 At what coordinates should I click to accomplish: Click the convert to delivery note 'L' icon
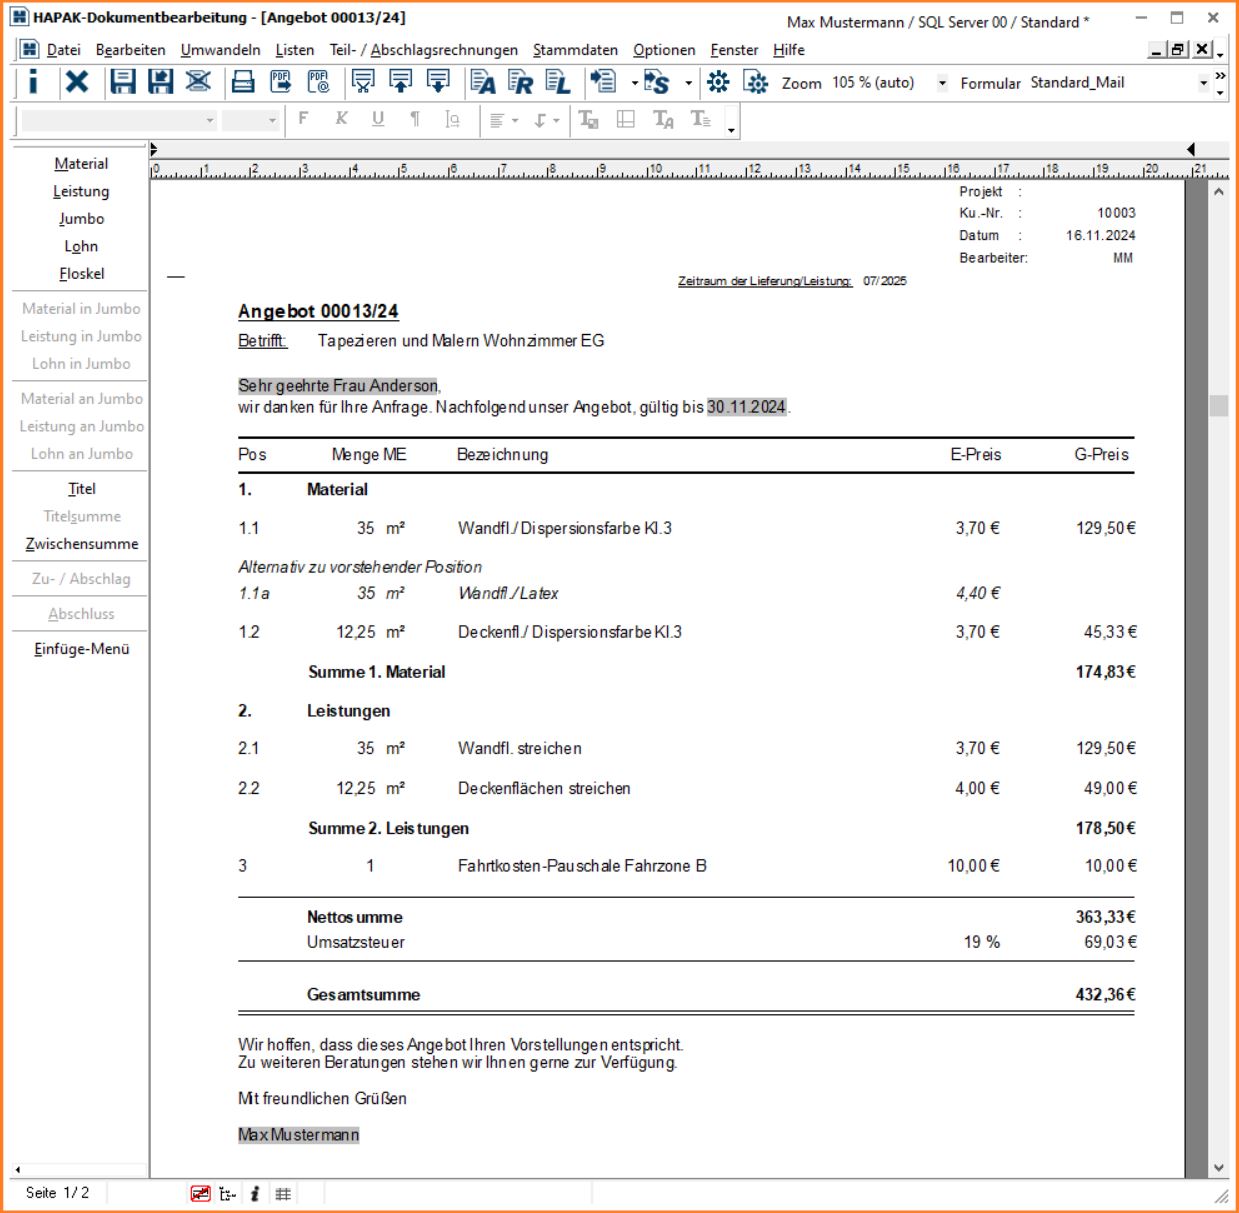(x=558, y=83)
